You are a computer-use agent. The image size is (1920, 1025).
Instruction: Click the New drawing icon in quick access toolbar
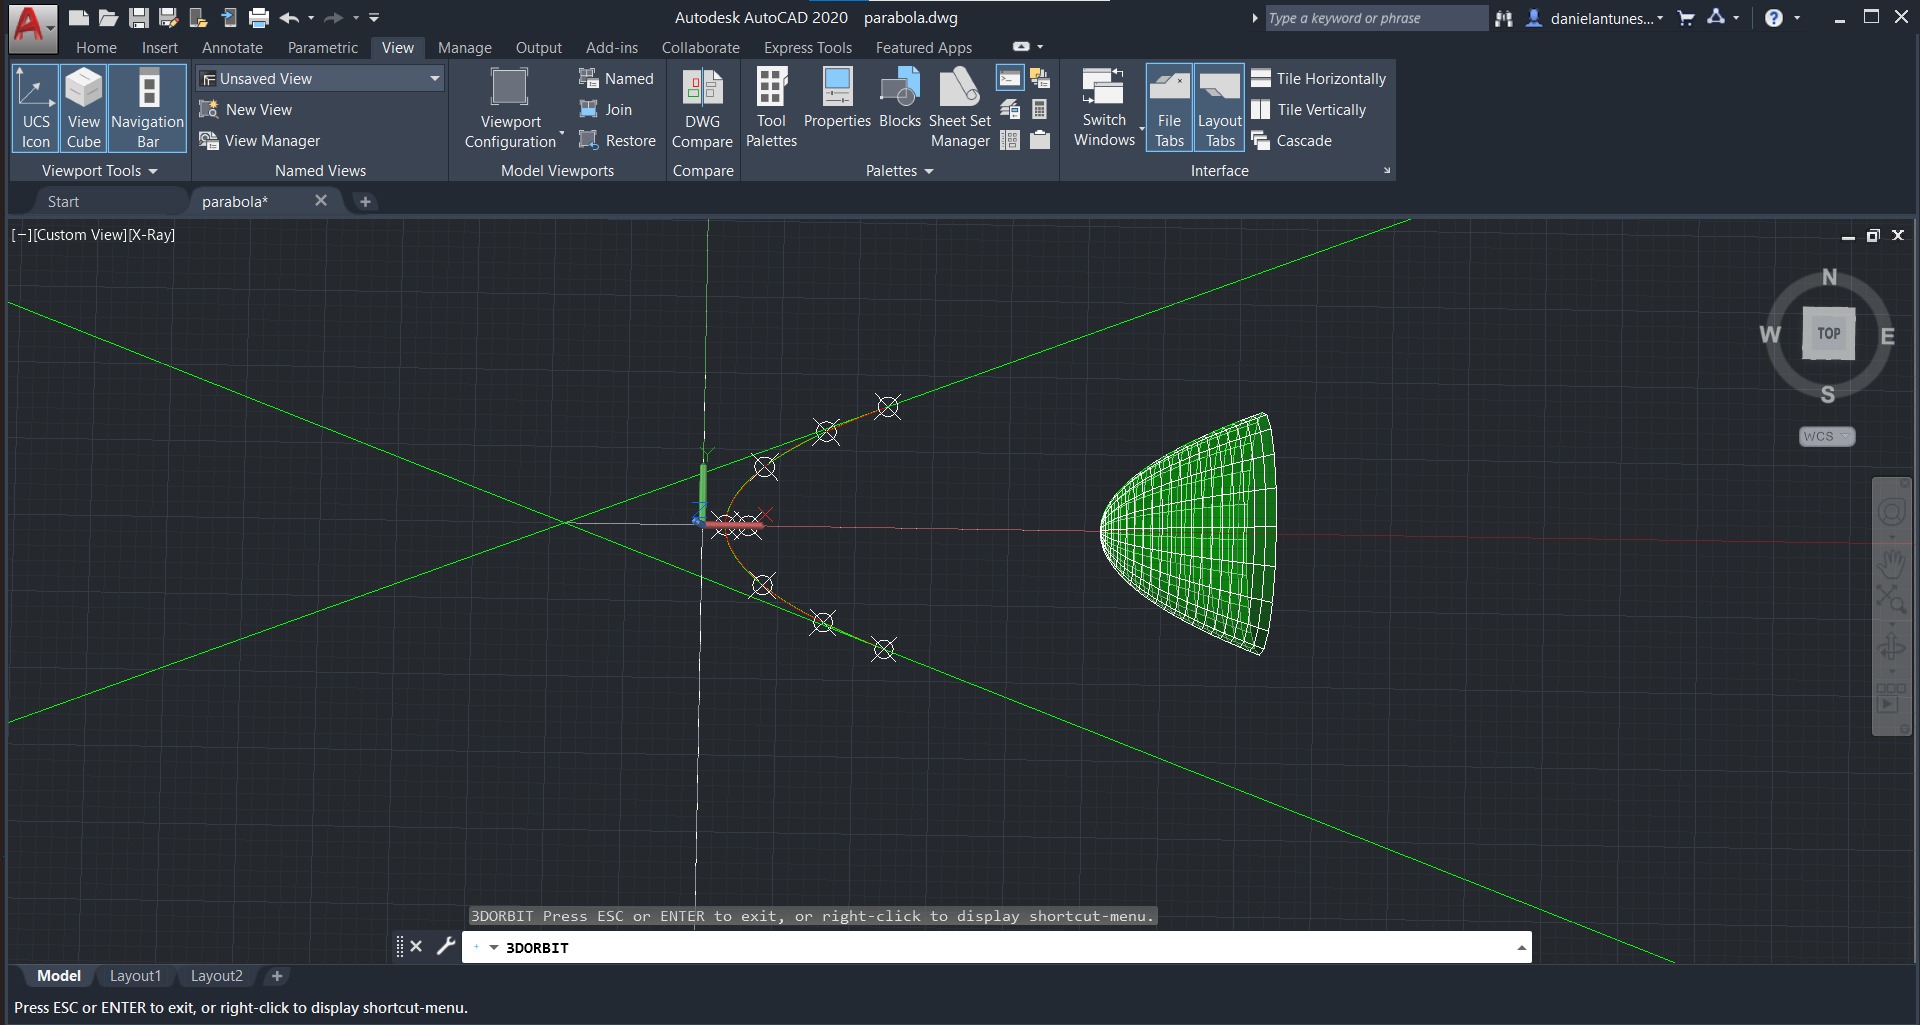point(79,17)
